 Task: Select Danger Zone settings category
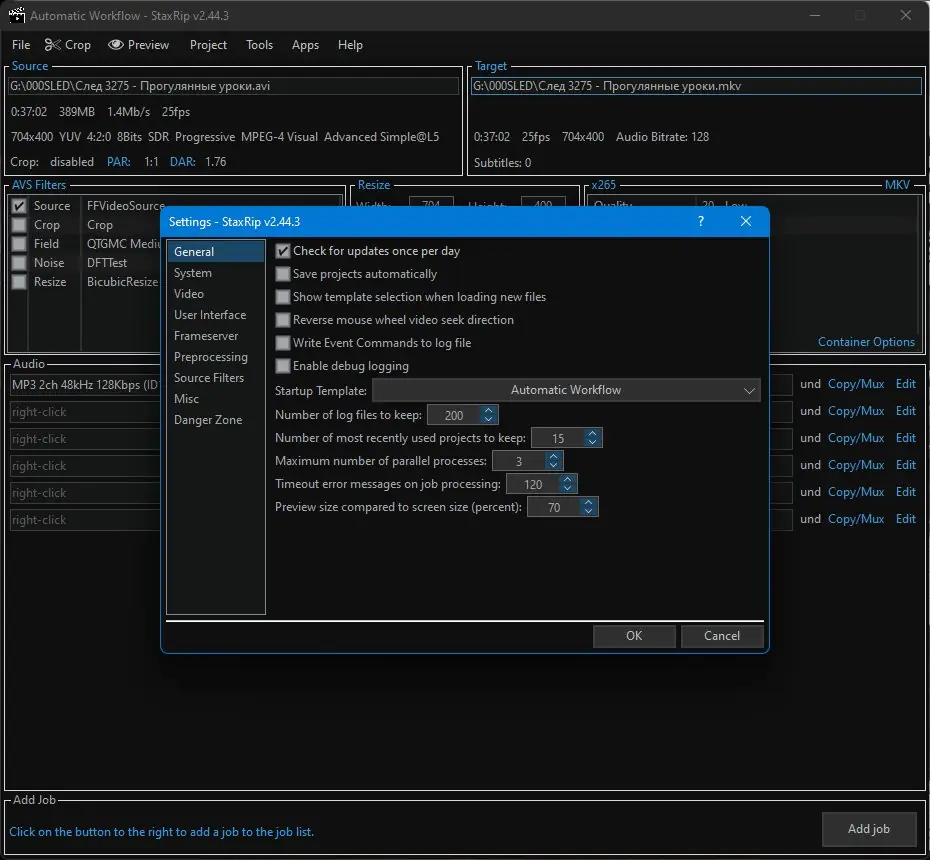coord(208,420)
